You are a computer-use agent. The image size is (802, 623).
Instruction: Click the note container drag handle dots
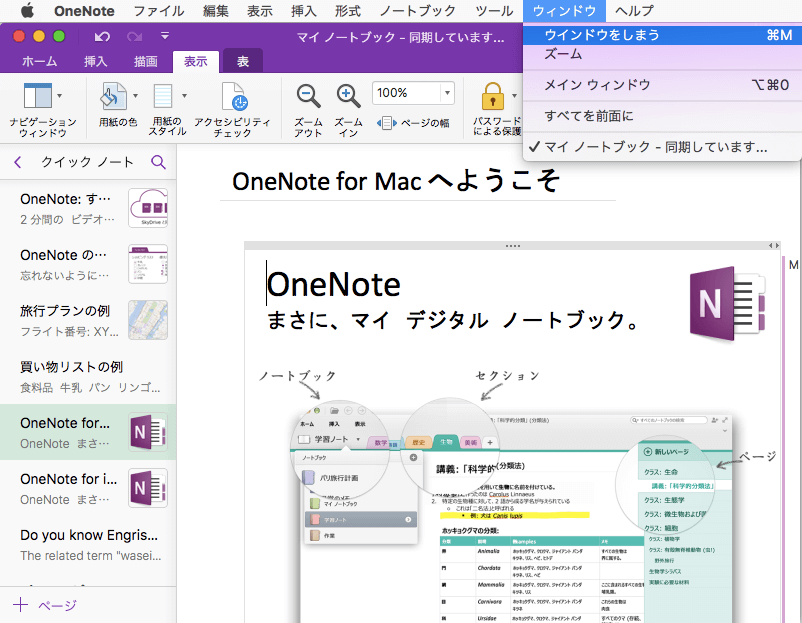click(513, 246)
